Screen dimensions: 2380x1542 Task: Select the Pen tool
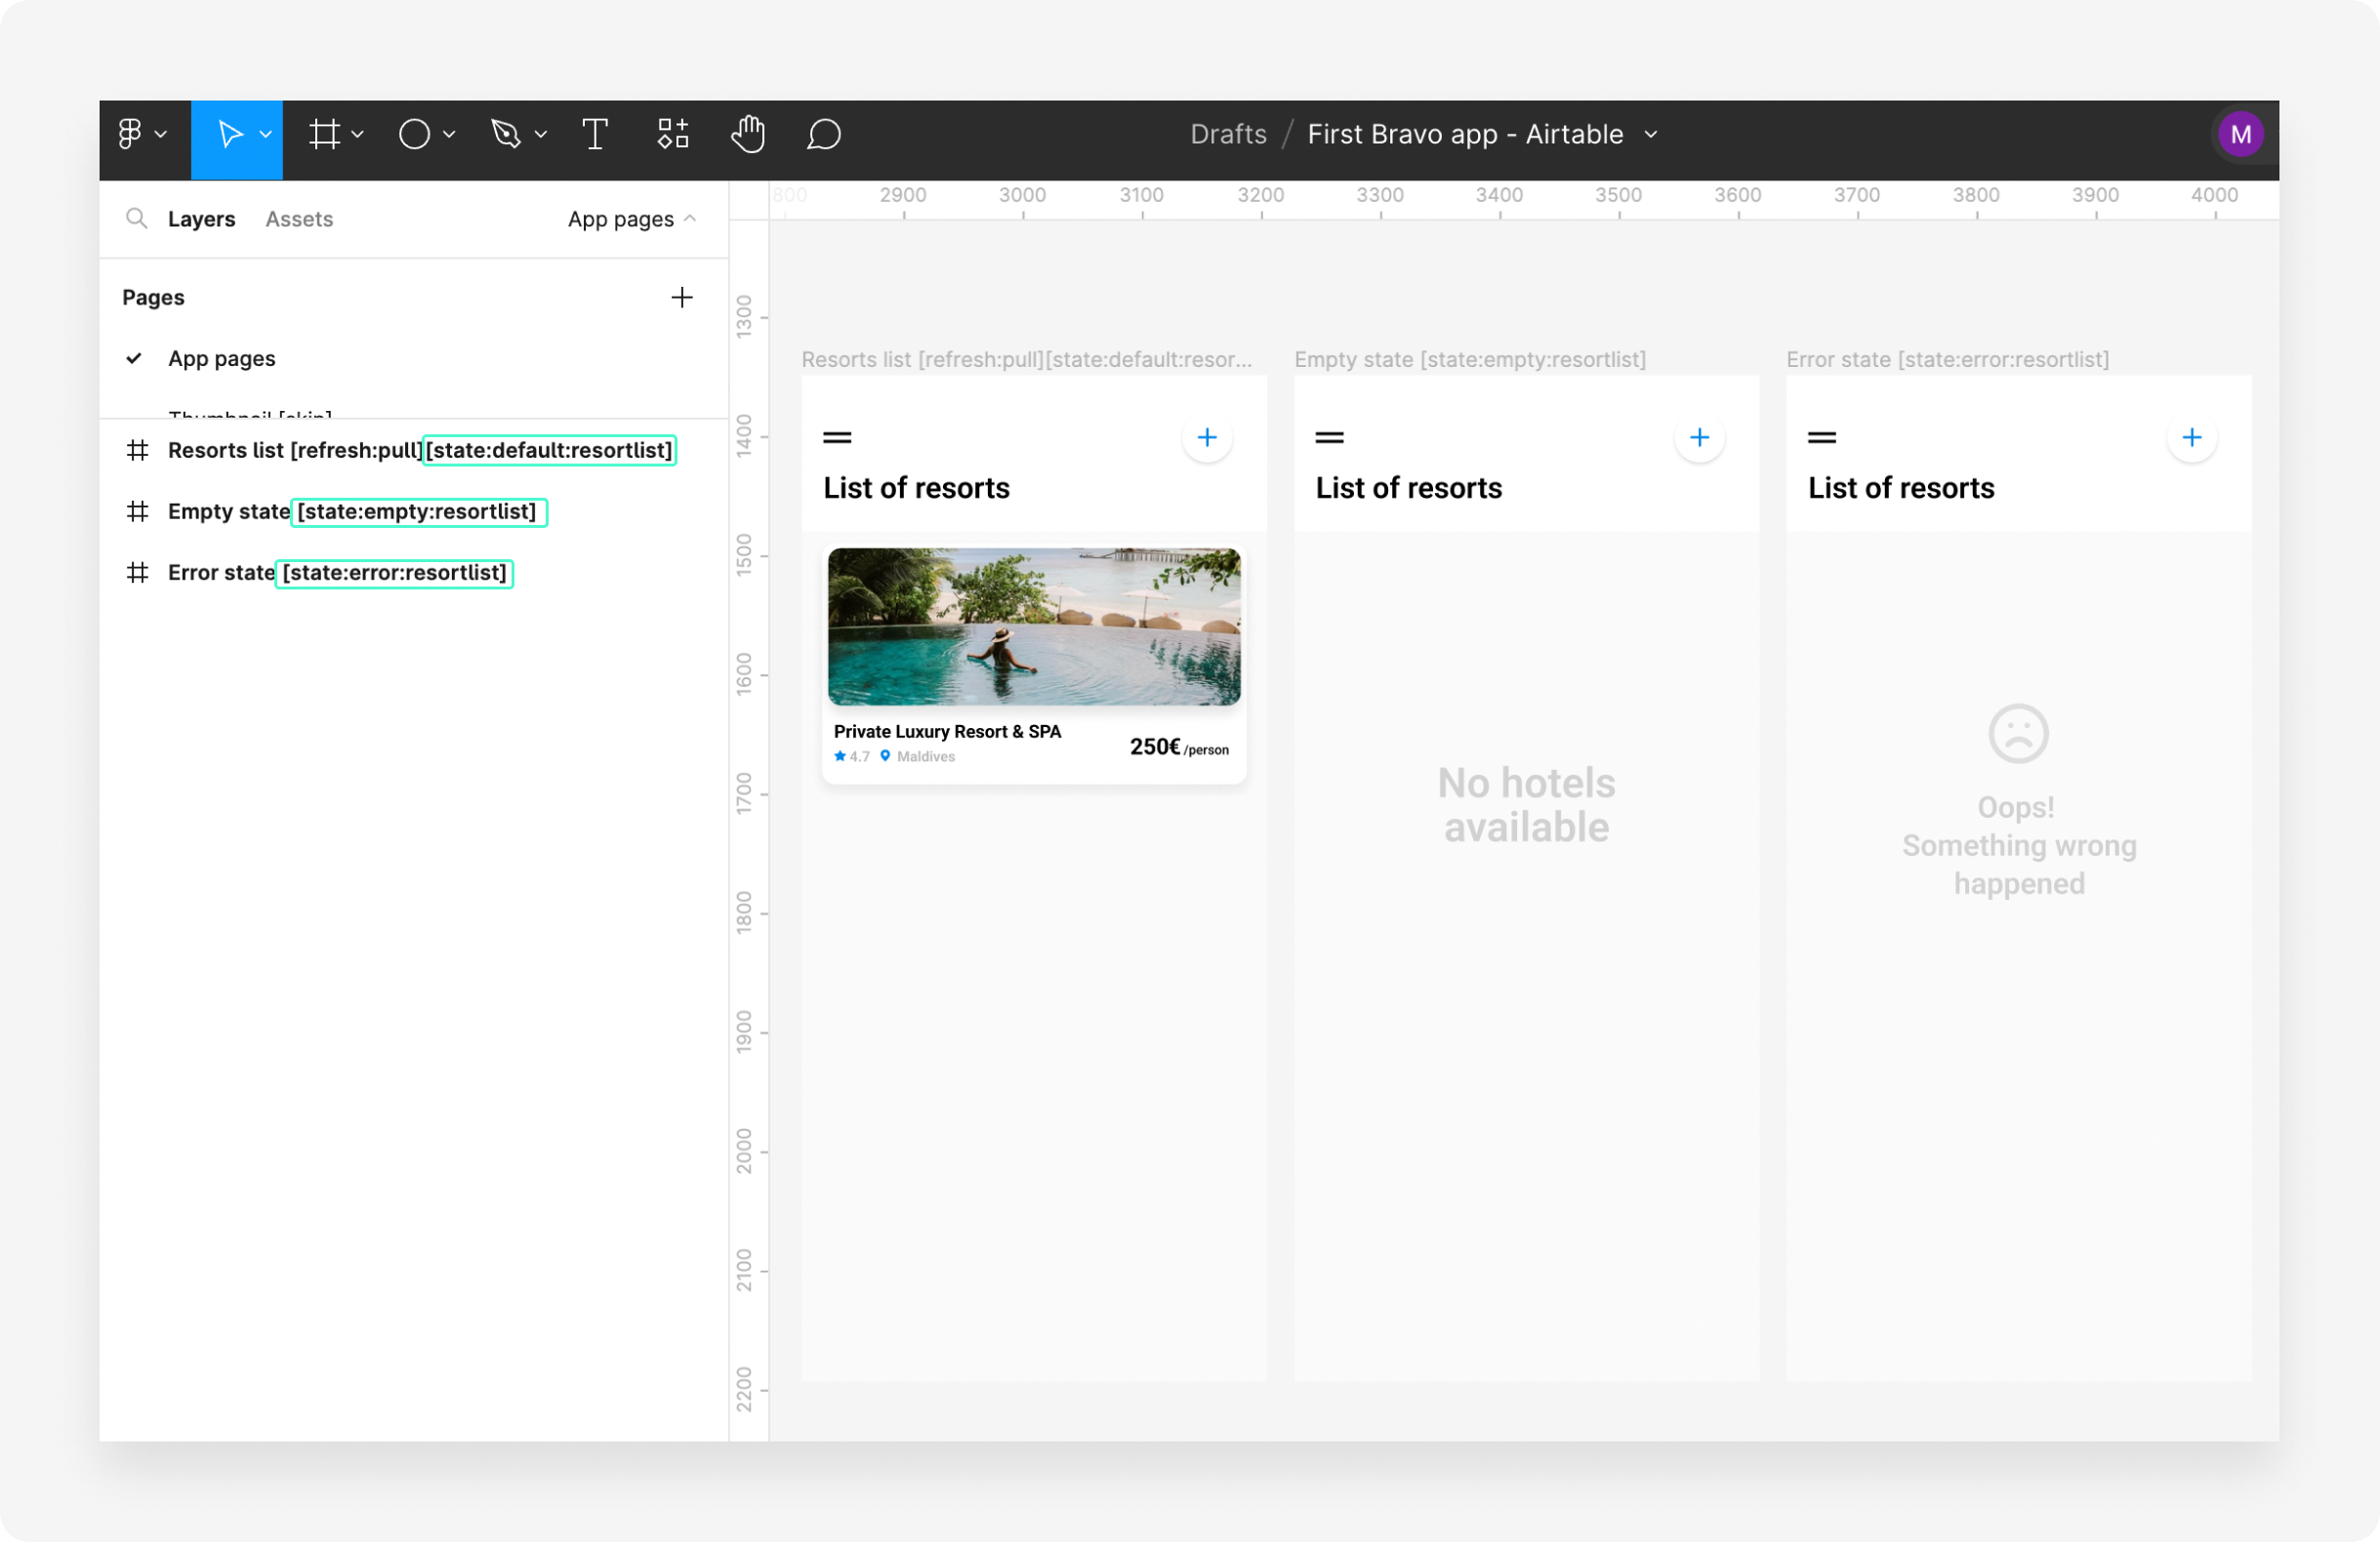(506, 134)
